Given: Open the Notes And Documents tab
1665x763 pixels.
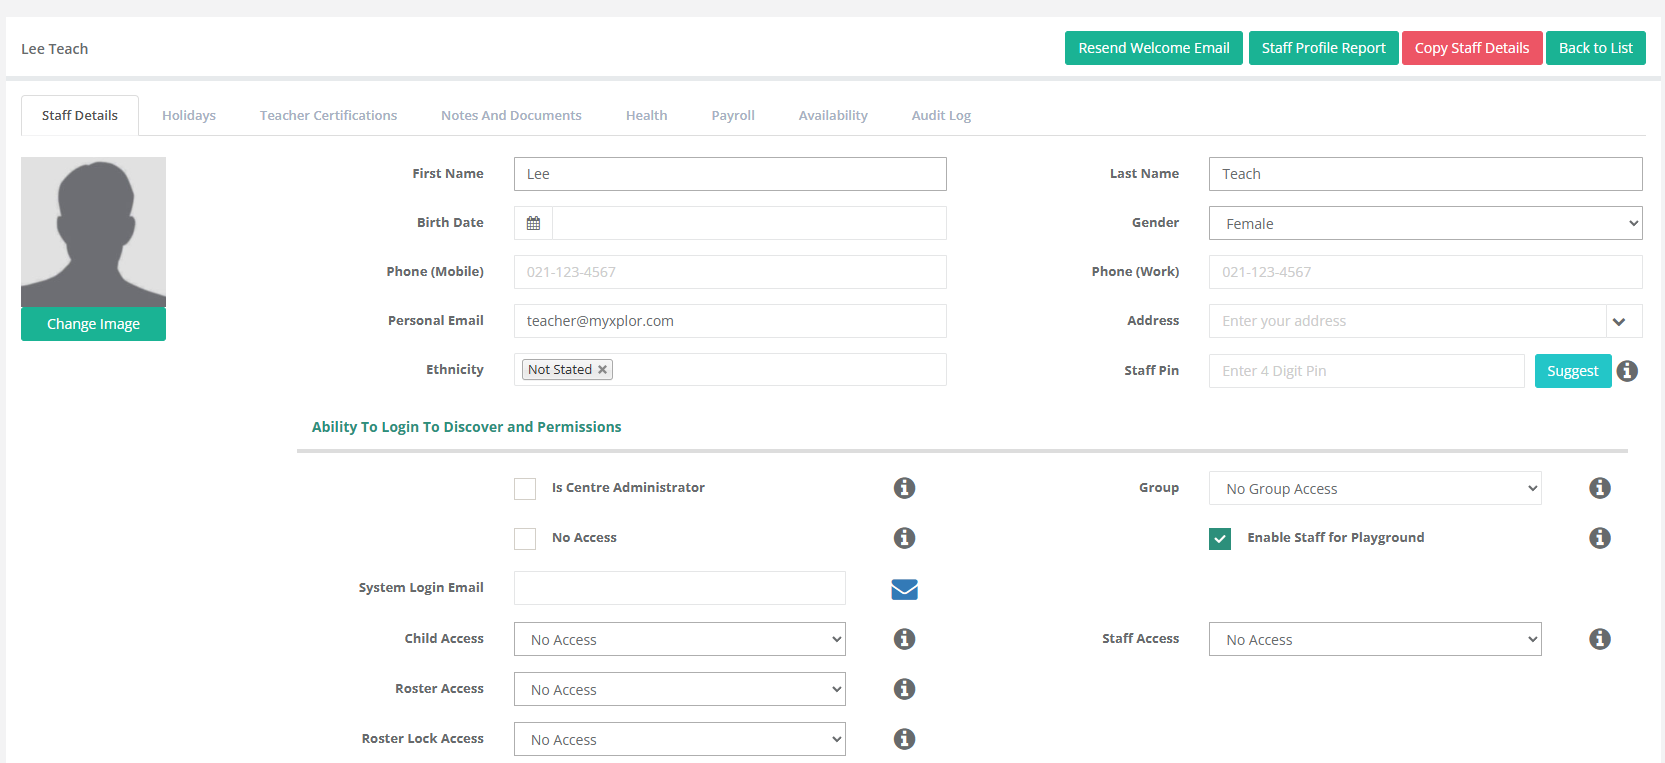Looking at the screenshot, I should (x=511, y=116).
